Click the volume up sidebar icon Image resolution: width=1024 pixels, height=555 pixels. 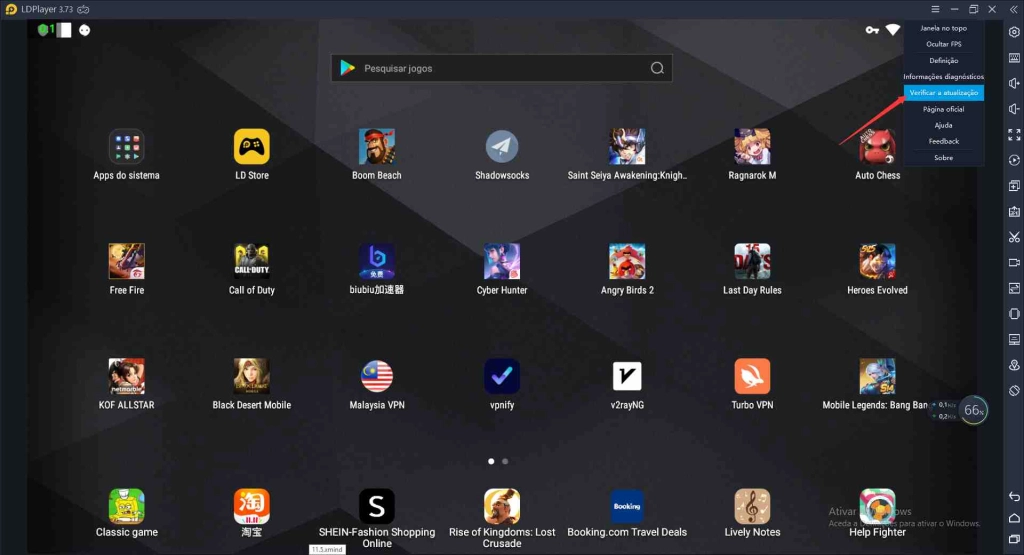click(1014, 84)
